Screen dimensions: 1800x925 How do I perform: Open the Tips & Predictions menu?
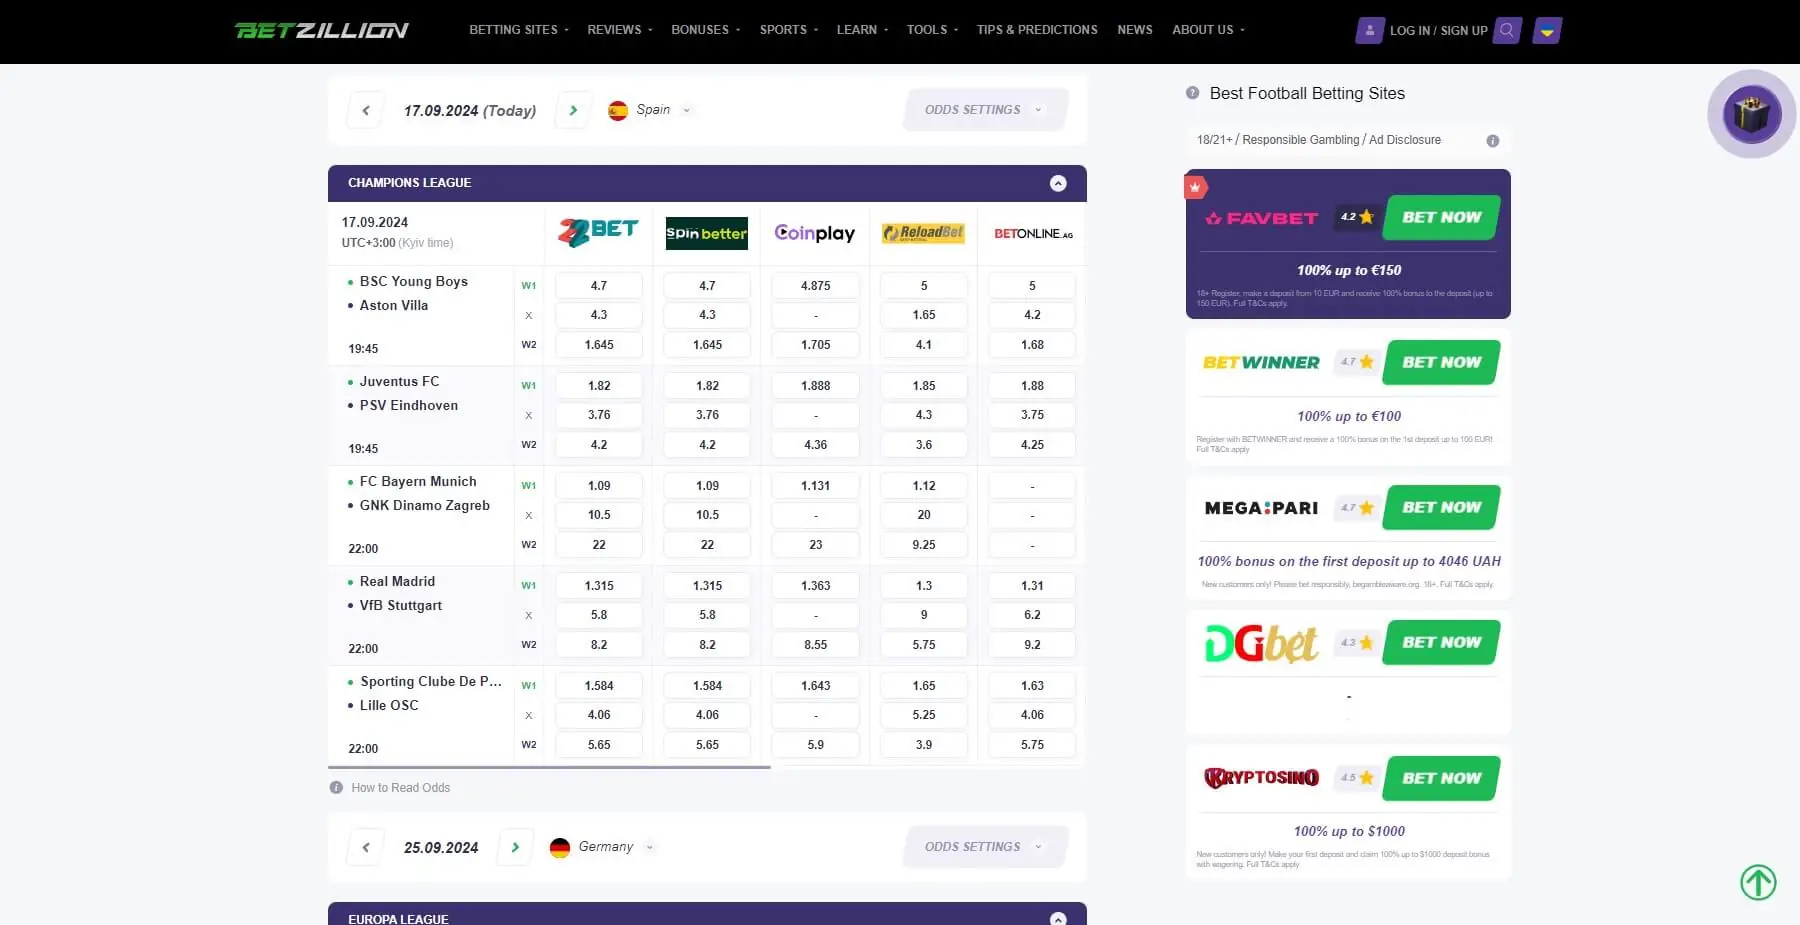(x=1036, y=30)
